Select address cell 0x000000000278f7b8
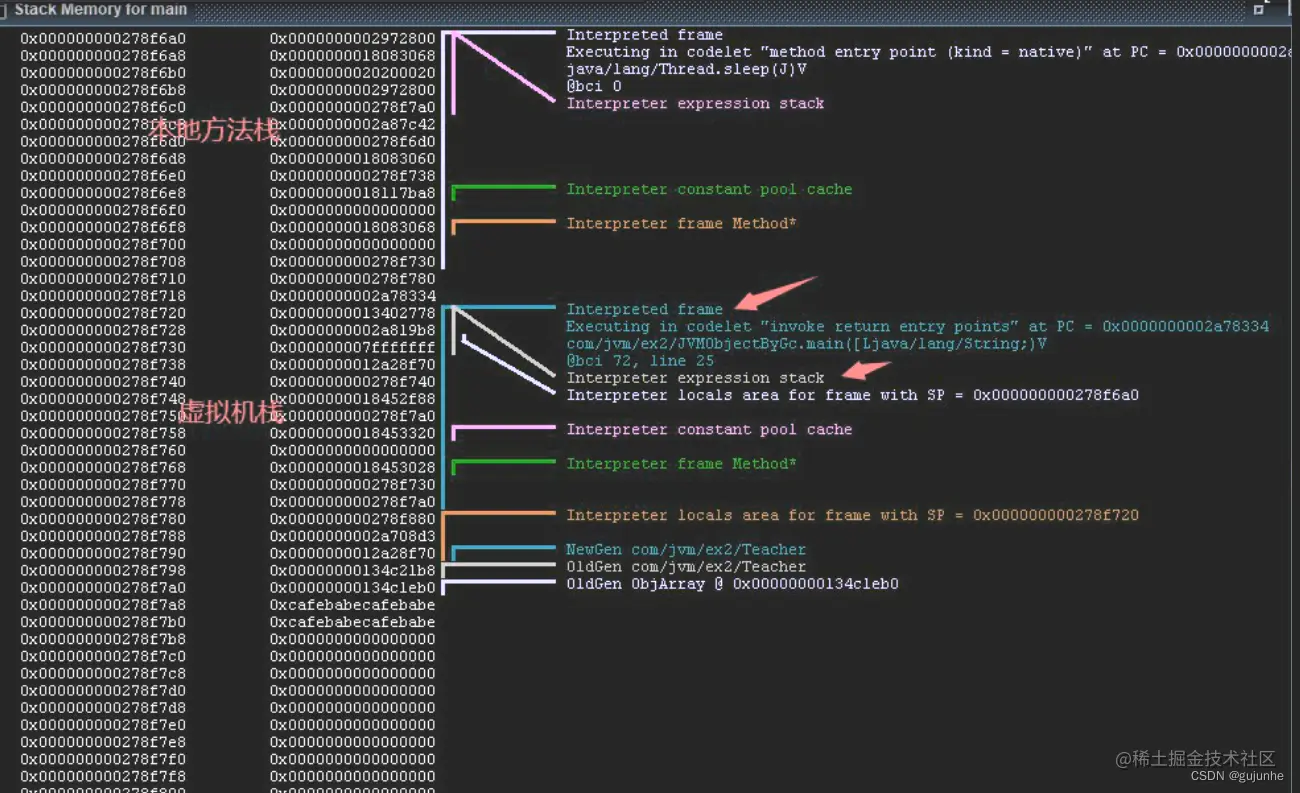 [103, 639]
